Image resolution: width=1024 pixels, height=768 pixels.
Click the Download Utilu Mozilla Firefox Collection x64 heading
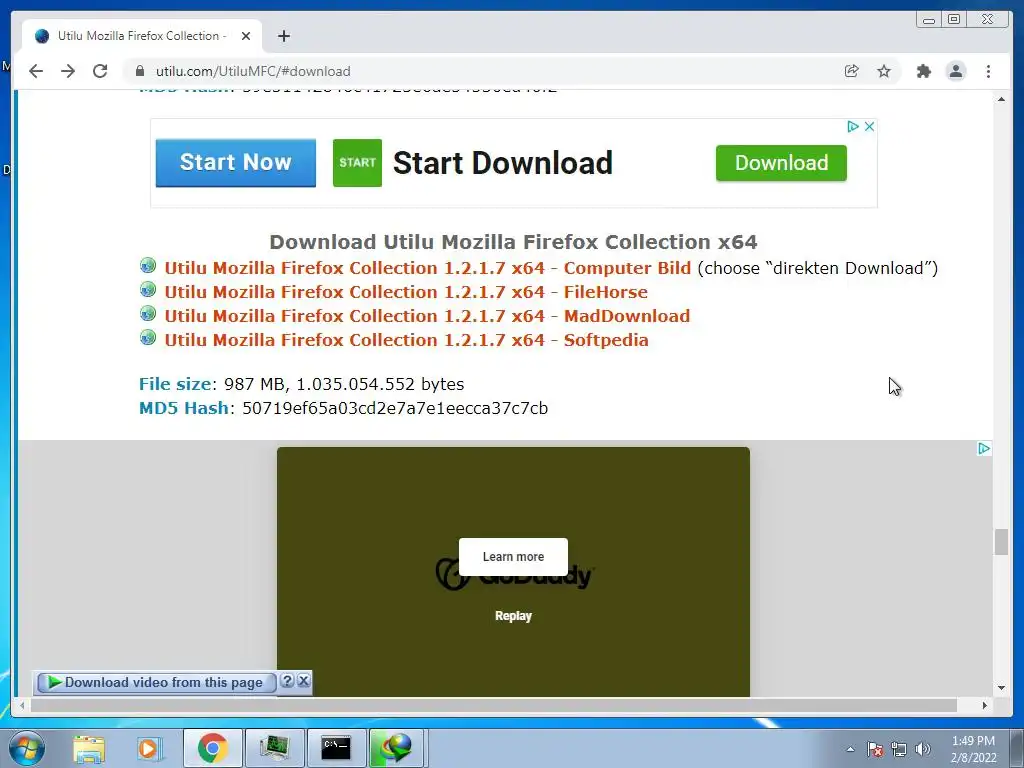coord(513,242)
